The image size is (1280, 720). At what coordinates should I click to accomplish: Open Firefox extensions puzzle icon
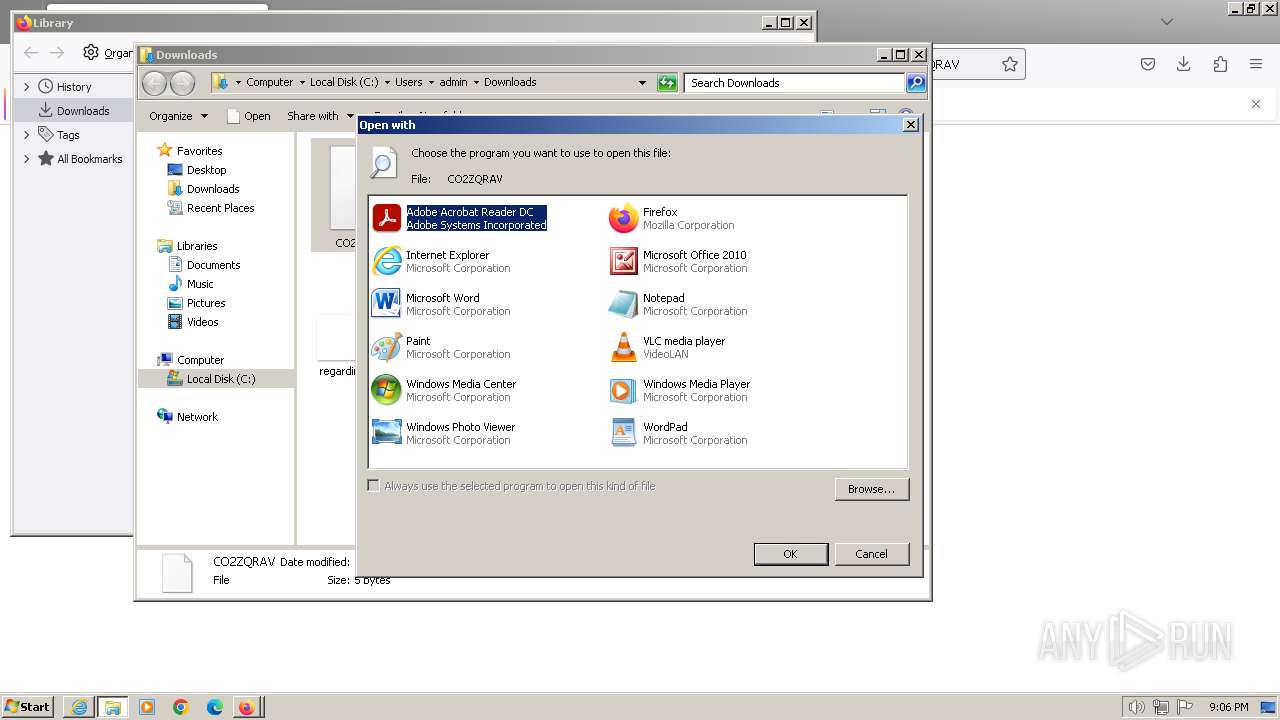[1220, 64]
